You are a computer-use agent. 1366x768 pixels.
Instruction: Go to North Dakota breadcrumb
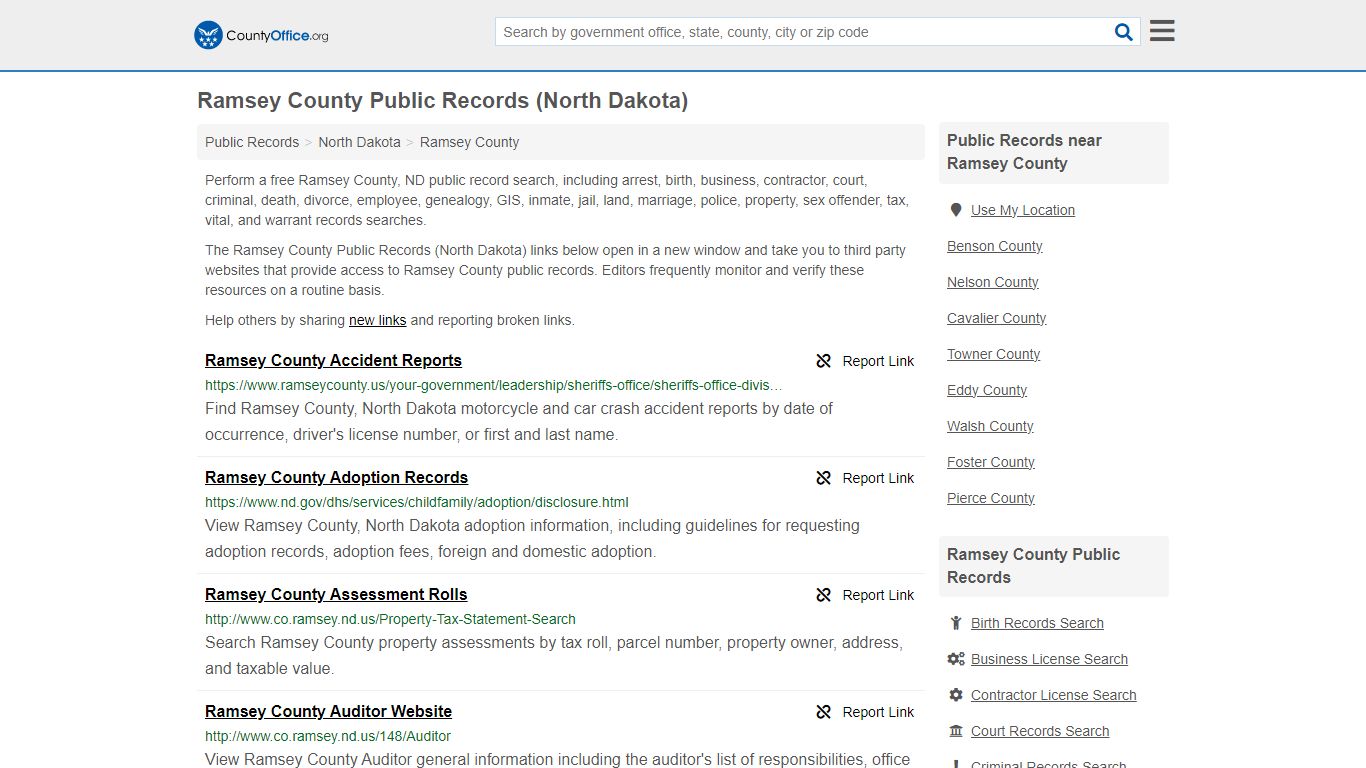[359, 142]
